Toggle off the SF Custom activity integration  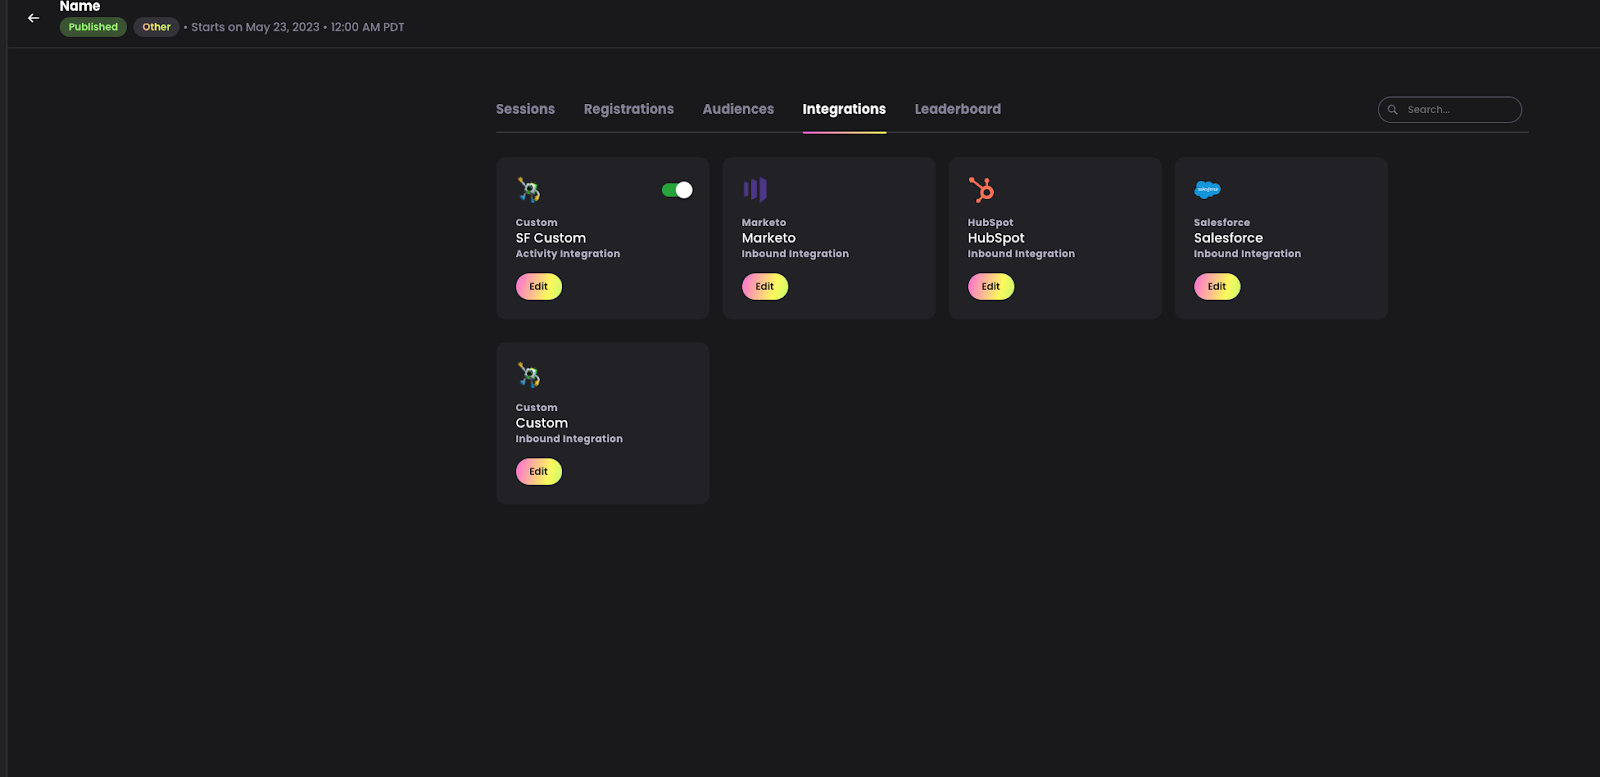[677, 190]
